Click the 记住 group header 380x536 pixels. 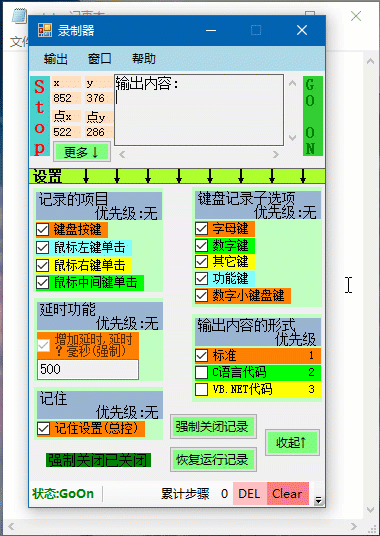(100, 405)
